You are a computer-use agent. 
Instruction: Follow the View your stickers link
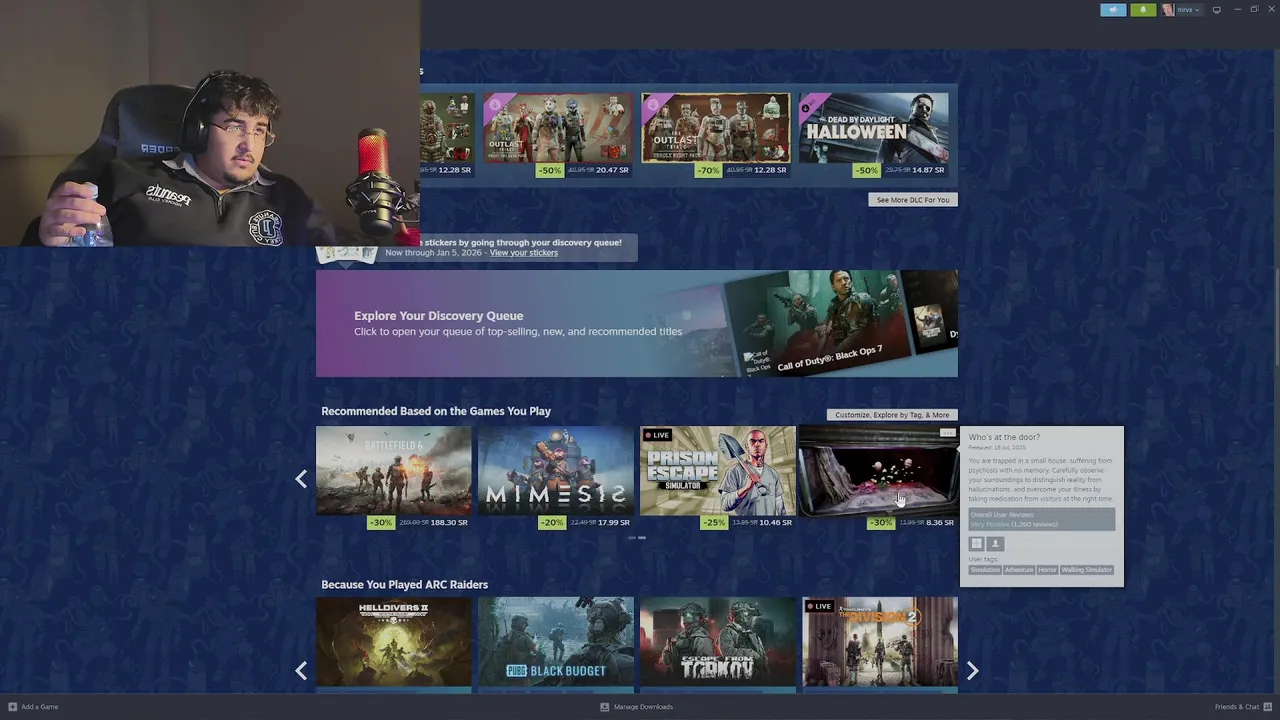[x=524, y=253]
